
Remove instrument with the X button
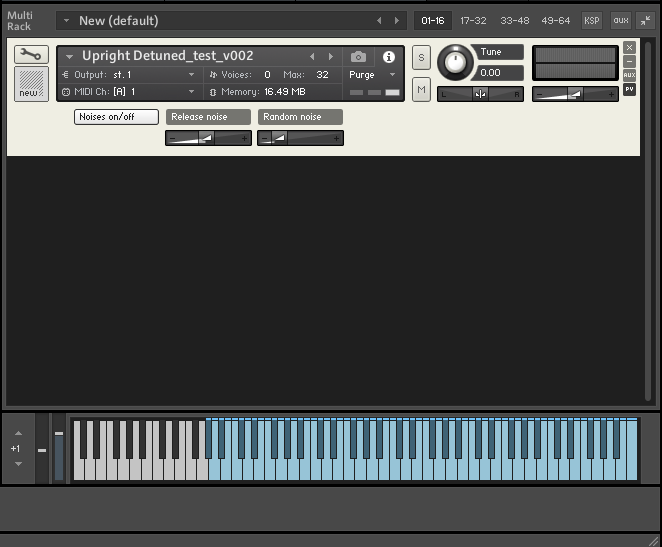point(629,47)
